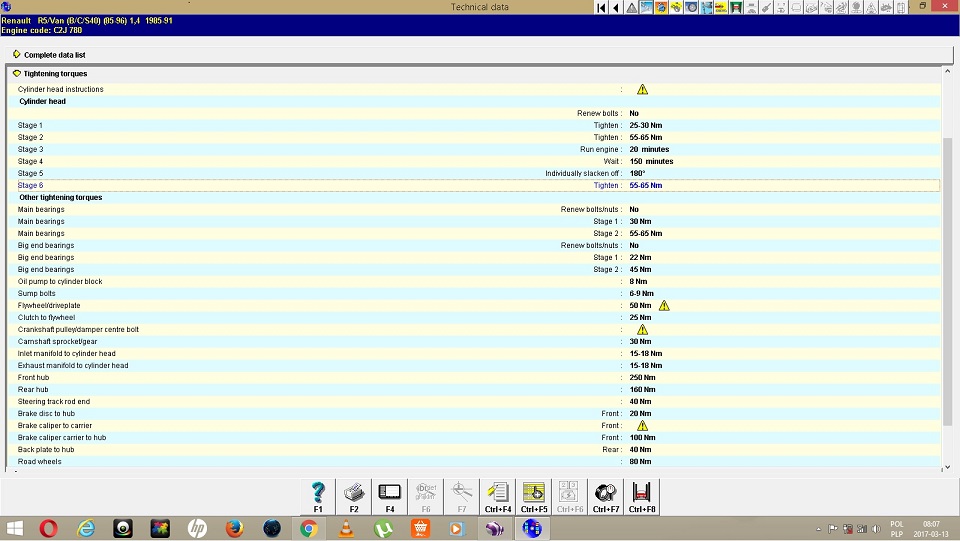Go back using the top toolbar left arrow
960x541 pixels.
point(616,8)
